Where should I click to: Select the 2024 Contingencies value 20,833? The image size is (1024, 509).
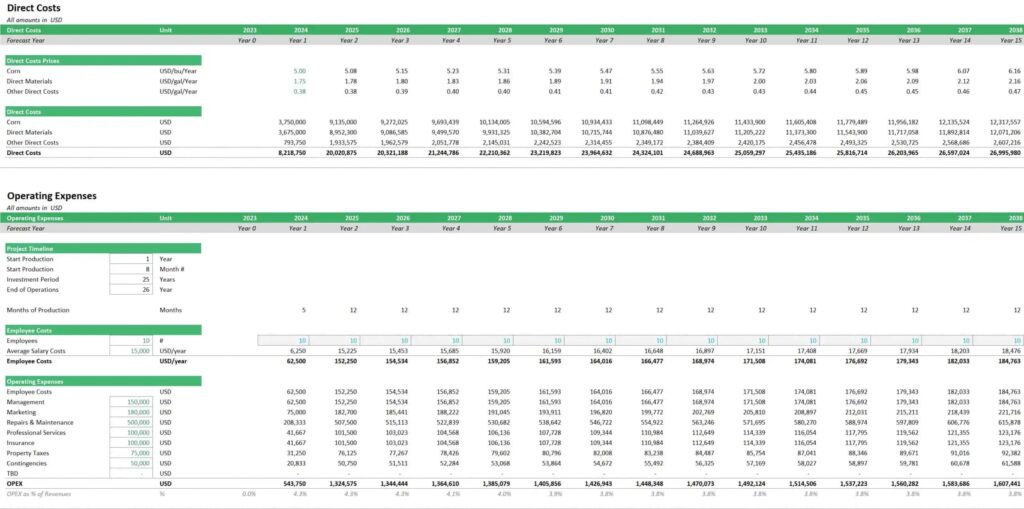point(297,463)
